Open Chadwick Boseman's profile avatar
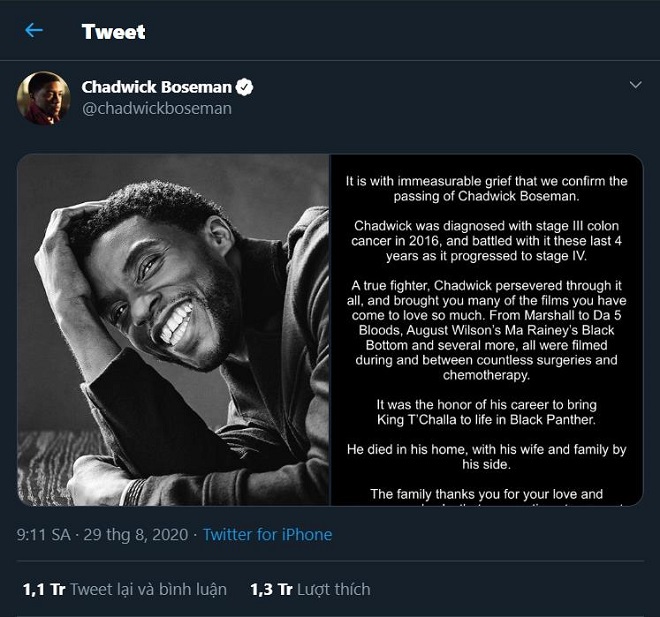 [x=44, y=98]
